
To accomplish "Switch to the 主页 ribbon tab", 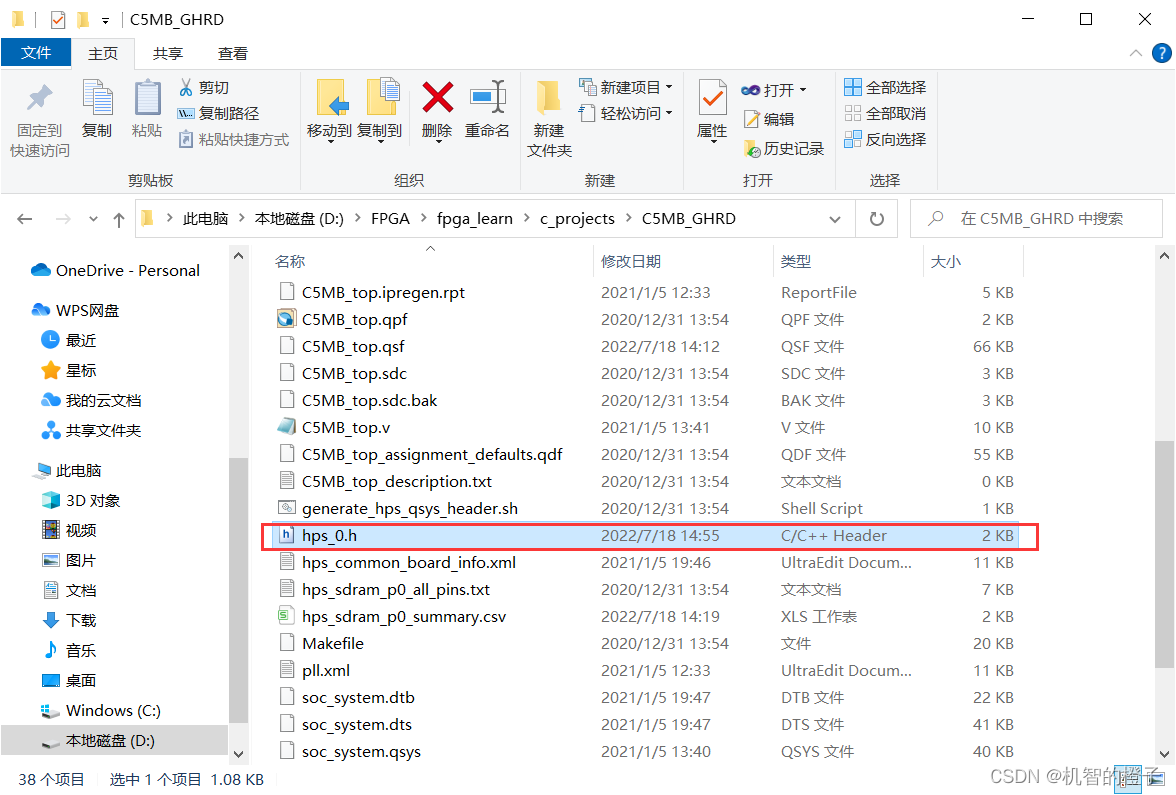I will point(103,53).
